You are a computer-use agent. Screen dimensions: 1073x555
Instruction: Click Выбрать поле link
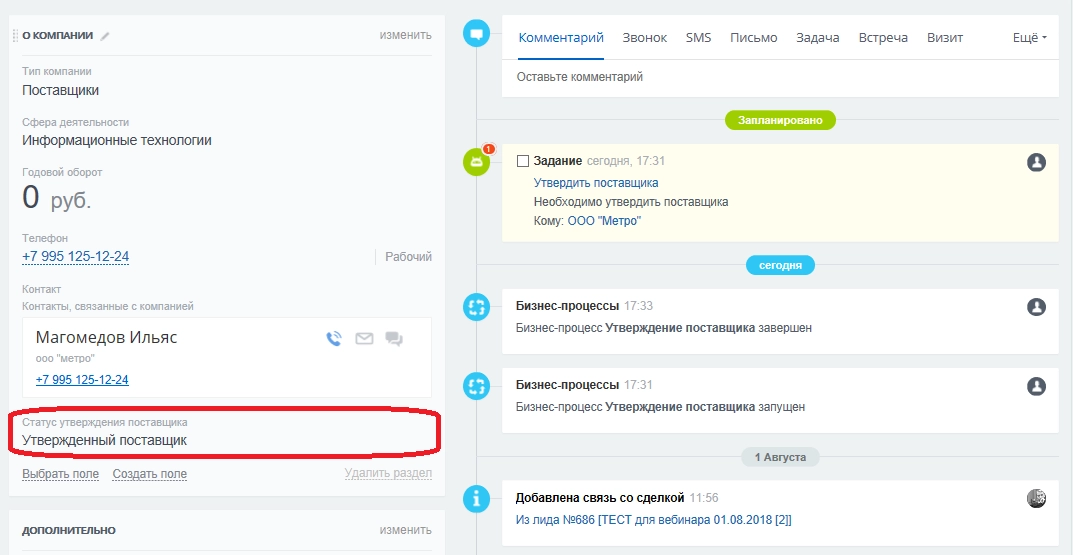(x=60, y=474)
